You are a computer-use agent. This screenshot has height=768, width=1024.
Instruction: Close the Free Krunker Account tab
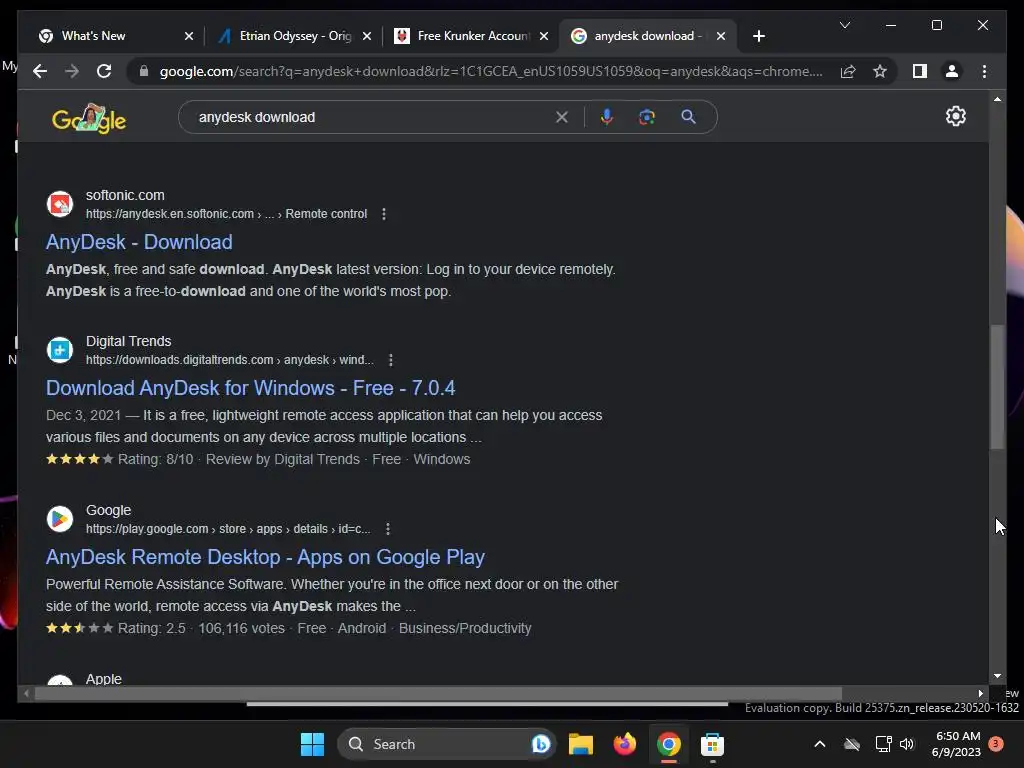[x=544, y=36]
